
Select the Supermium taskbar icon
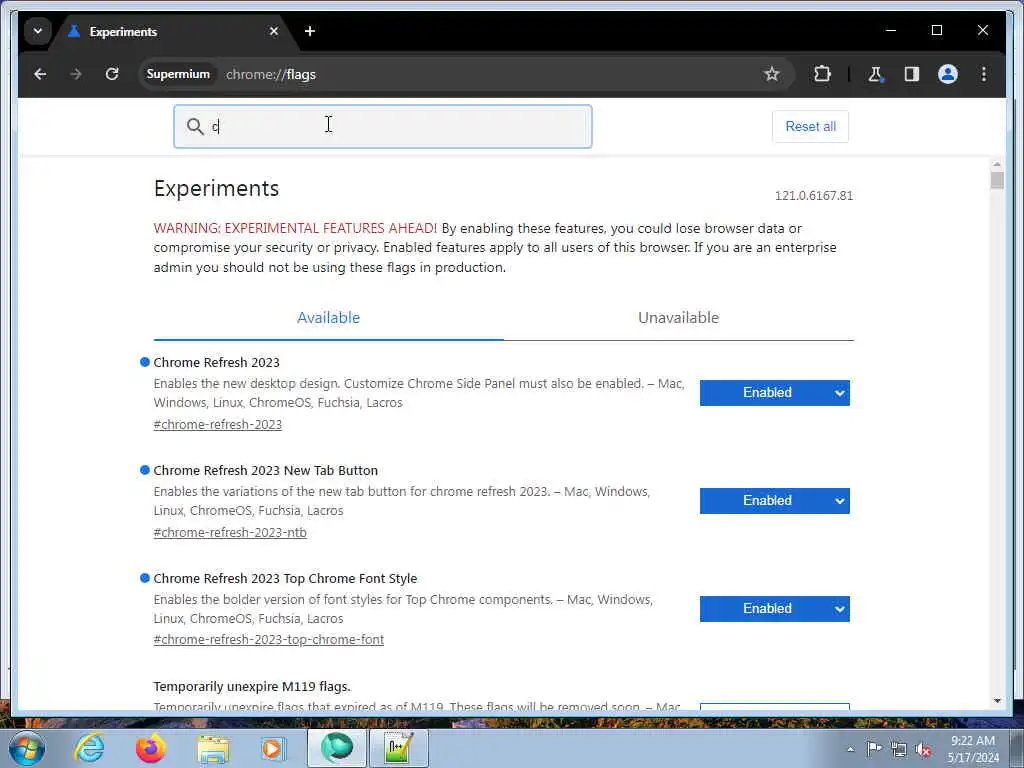pyautogui.click(x=337, y=748)
